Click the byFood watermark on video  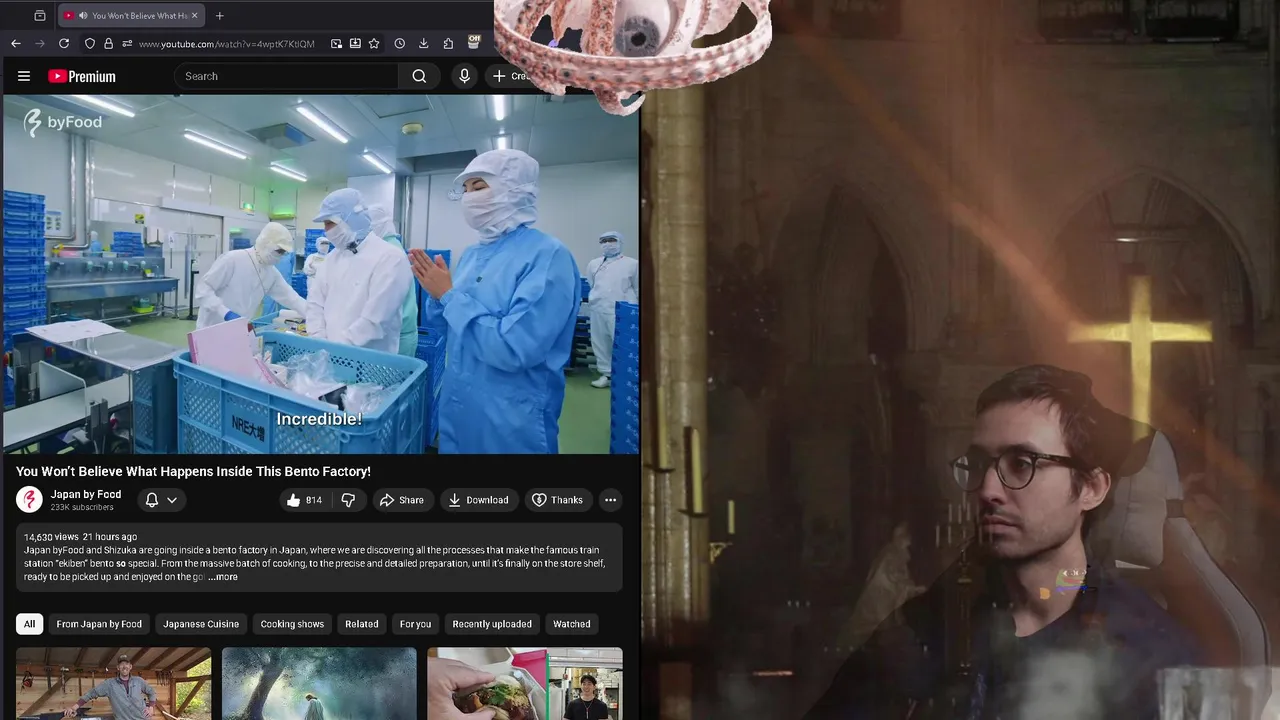click(62, 122)
